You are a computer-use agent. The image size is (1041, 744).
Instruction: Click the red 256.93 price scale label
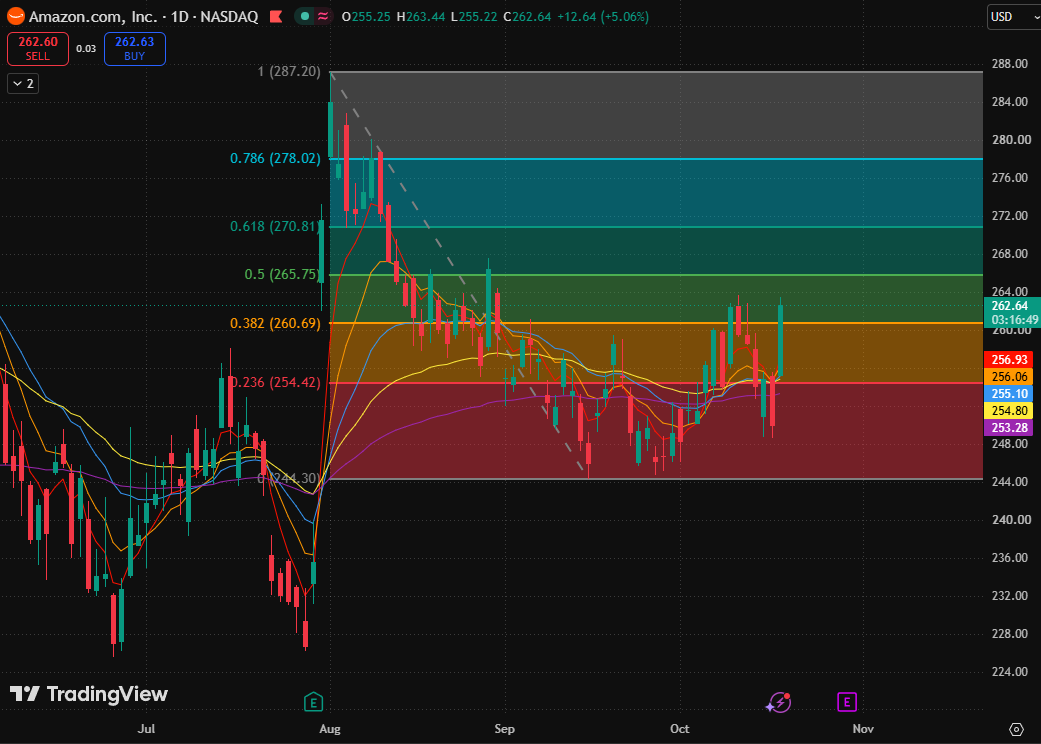(1008, 360)
